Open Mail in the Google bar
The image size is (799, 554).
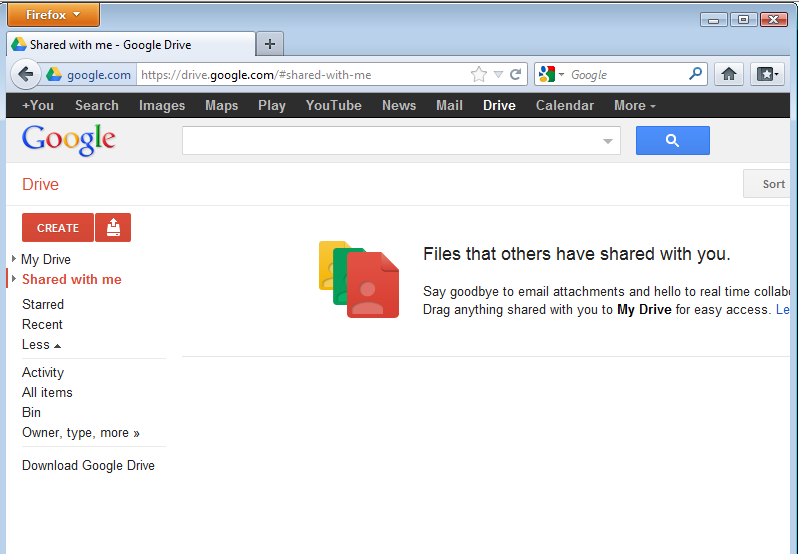(x=449, y=105)
